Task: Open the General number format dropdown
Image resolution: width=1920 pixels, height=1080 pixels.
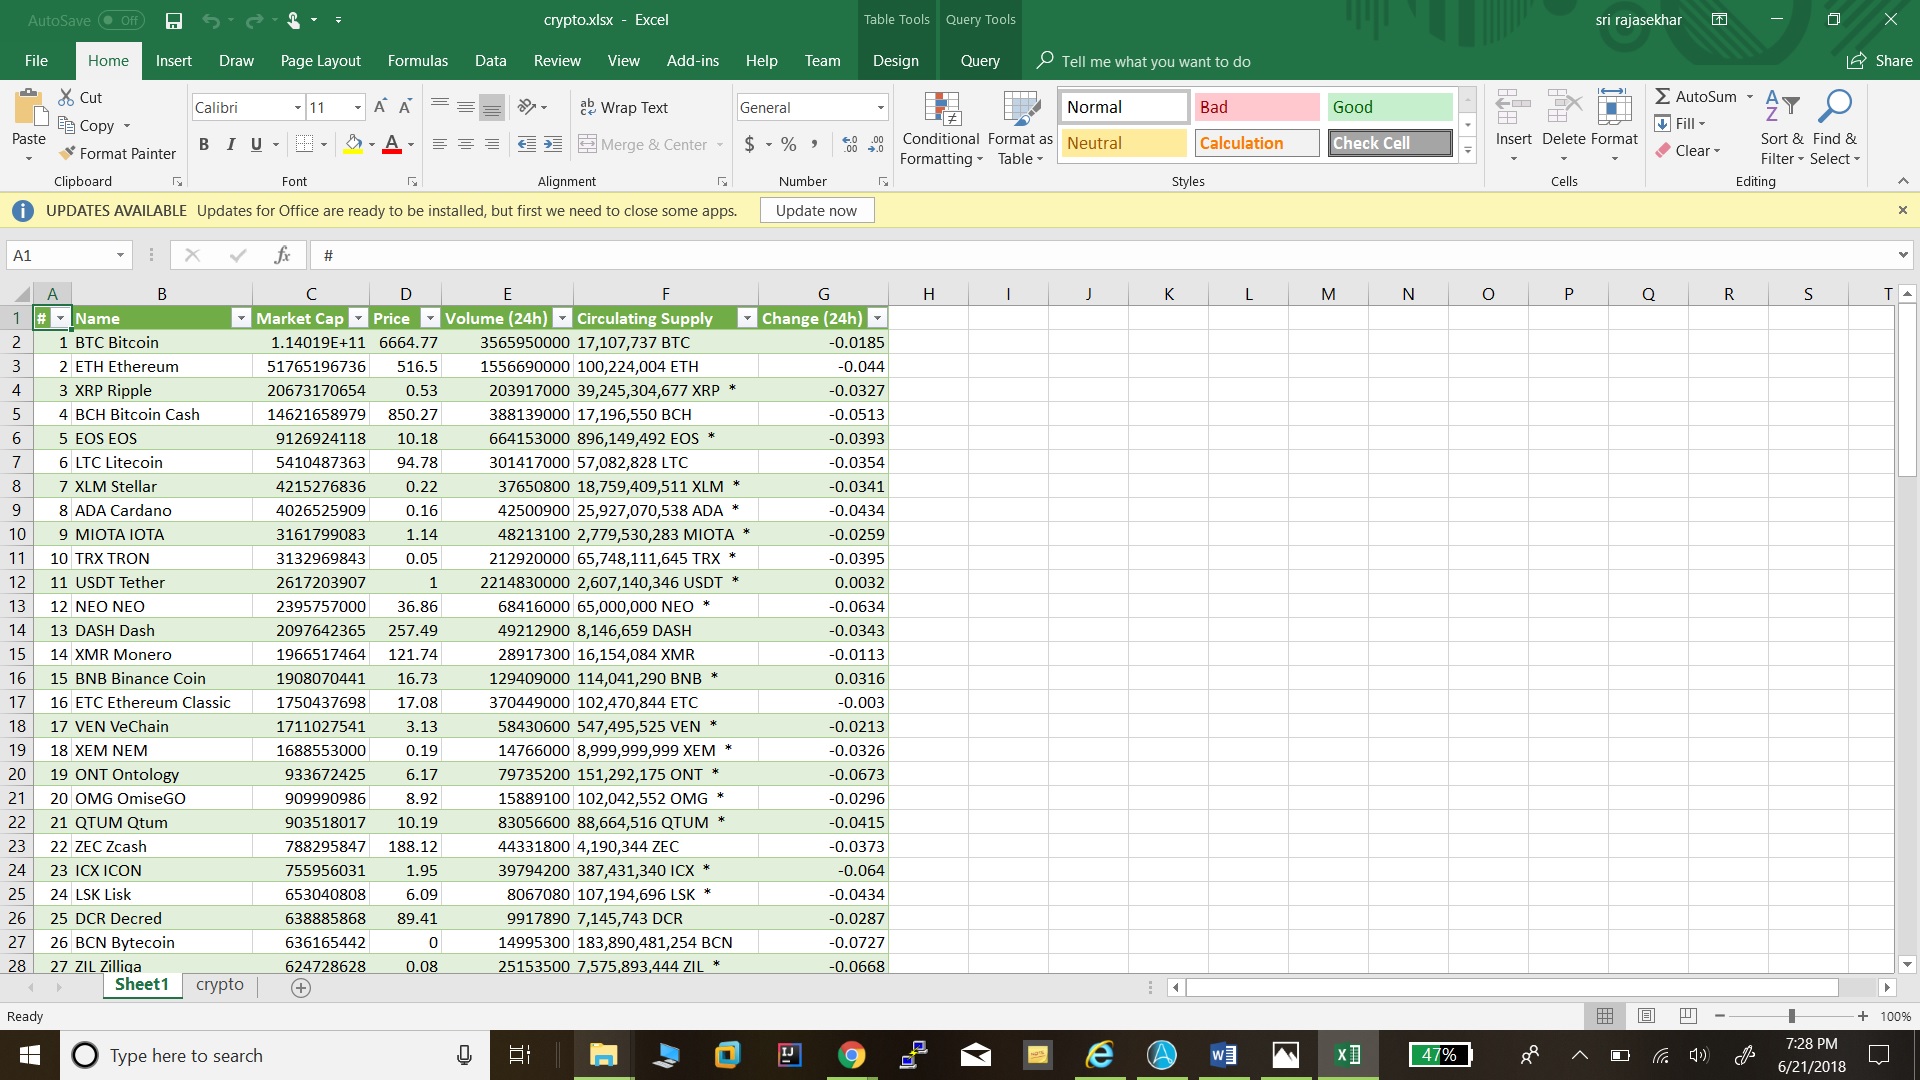Action: pyautogui.click(x=880, y=107)
